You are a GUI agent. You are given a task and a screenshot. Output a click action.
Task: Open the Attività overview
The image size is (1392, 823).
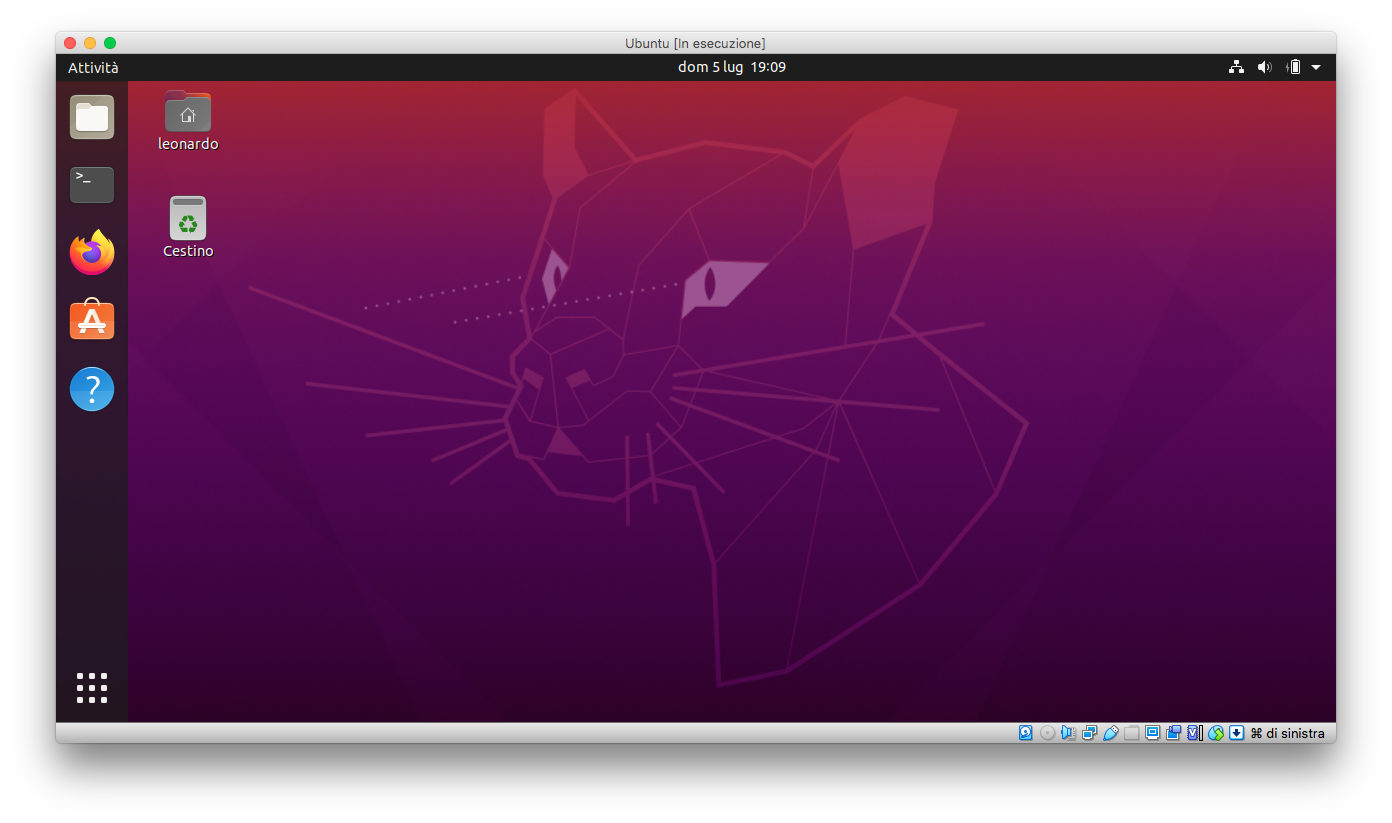93,67
